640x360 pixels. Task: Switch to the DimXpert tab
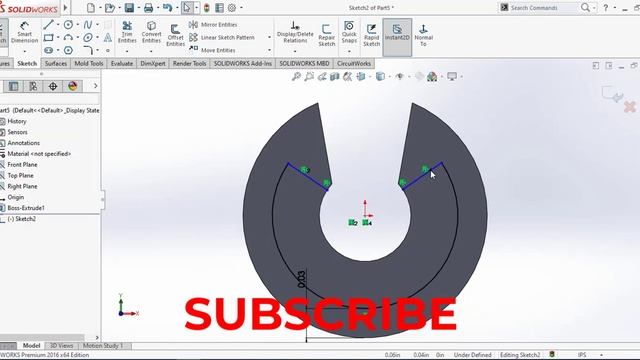pos(153,64)
